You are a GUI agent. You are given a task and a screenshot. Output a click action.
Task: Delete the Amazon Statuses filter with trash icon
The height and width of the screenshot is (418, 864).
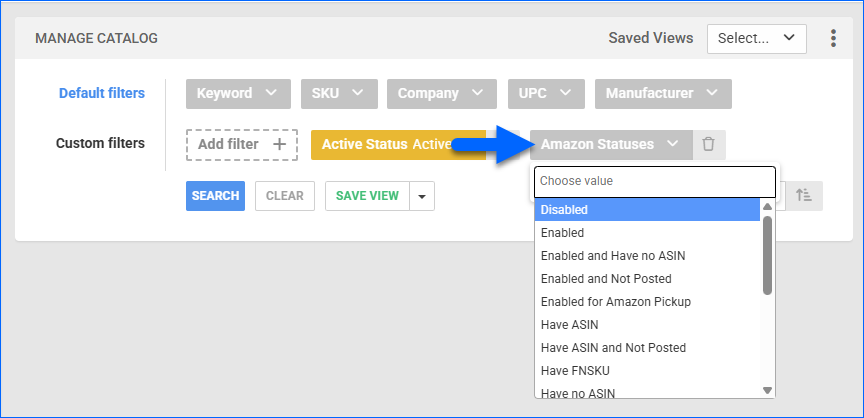[708, 144]
